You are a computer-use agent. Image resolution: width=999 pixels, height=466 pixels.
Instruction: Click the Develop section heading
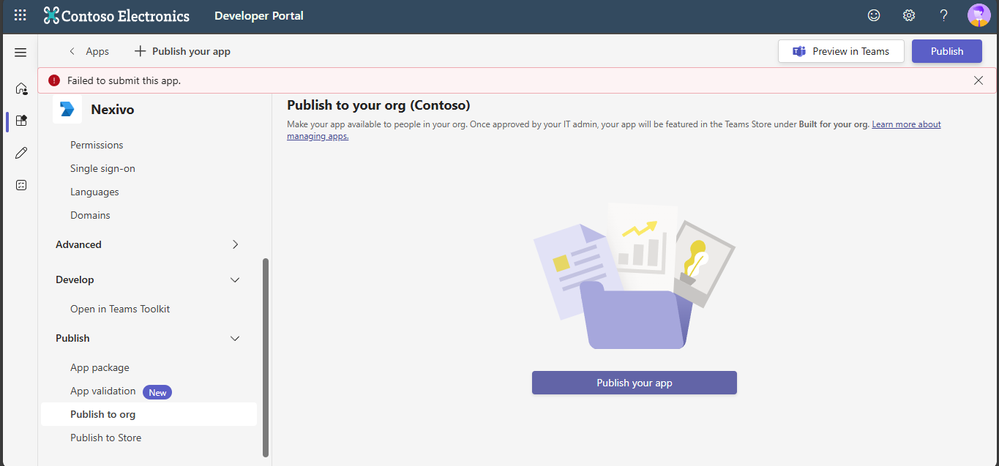click(75, 280)
